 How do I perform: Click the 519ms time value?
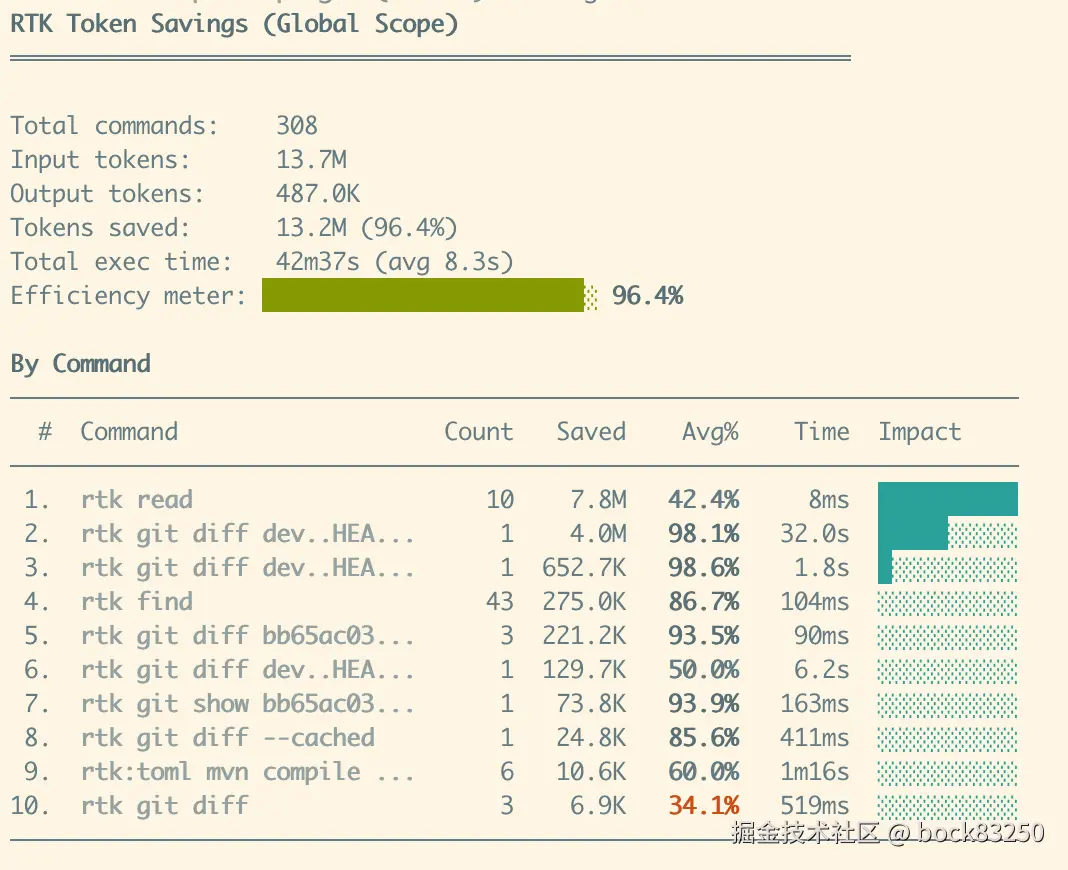point(815,805)
